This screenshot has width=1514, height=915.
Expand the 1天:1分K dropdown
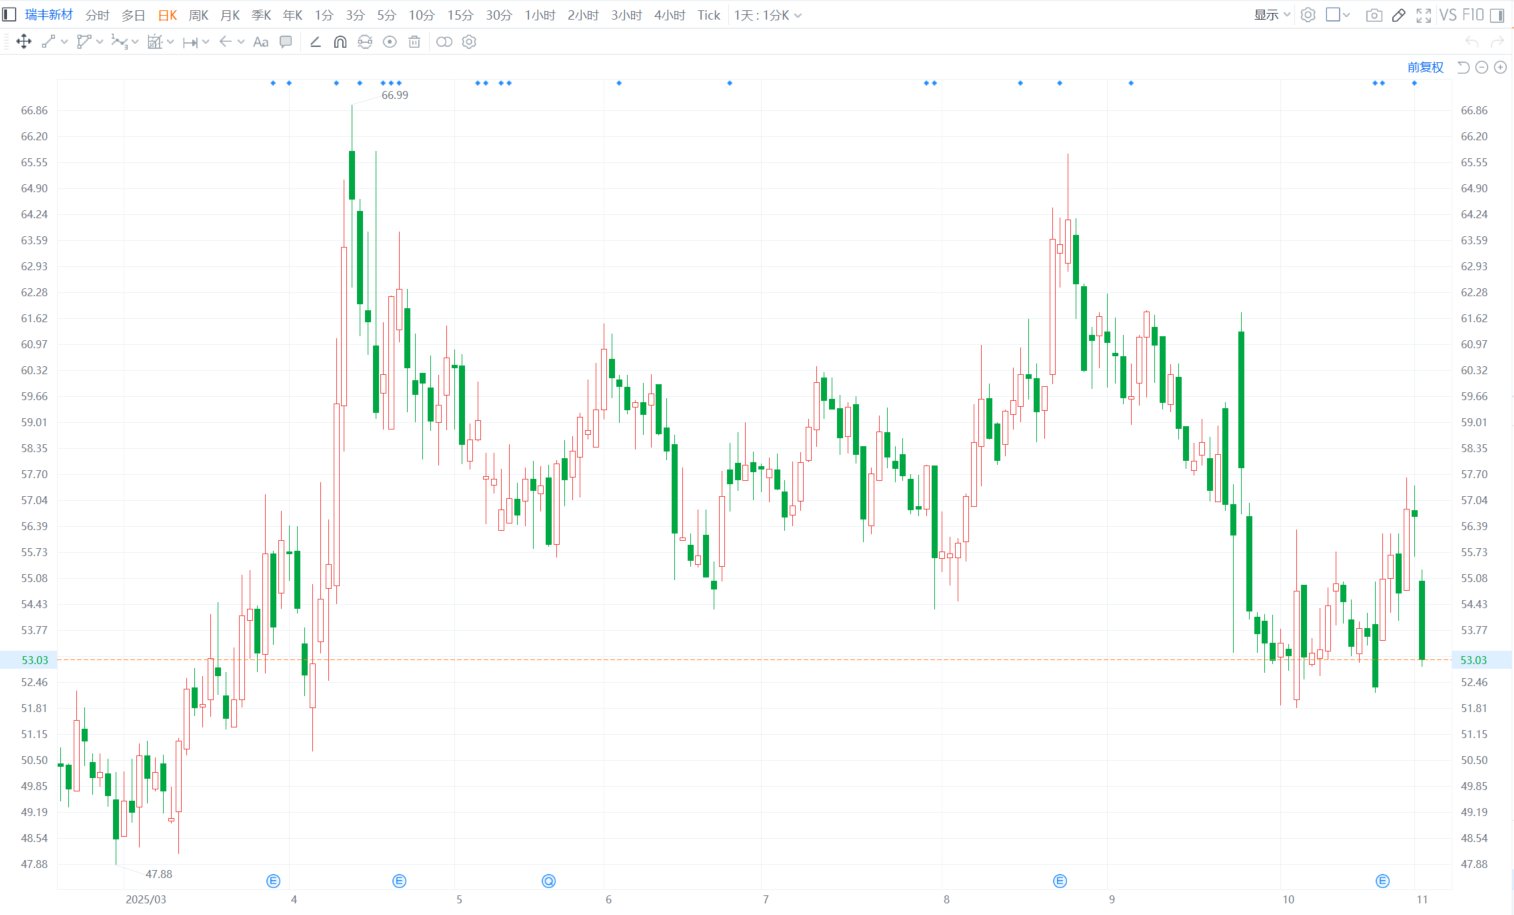[767, 15]
